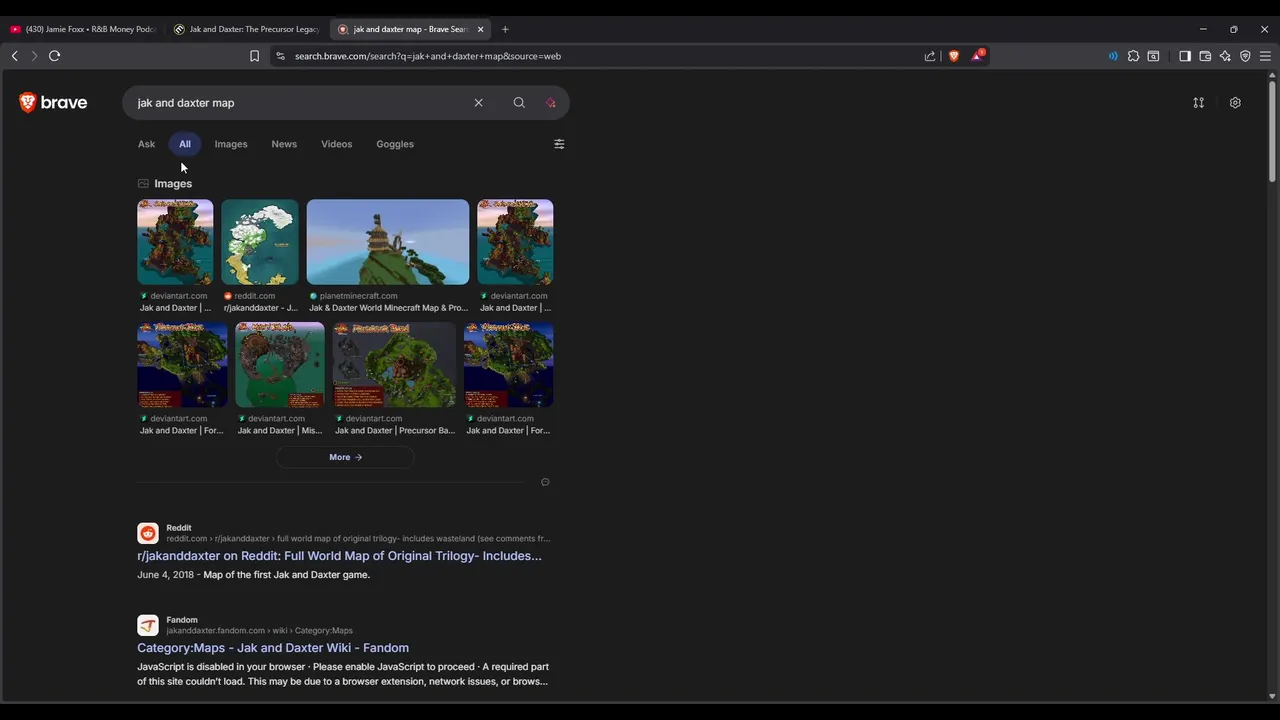Open site settings icon in address bar

[x=280, y=56]
